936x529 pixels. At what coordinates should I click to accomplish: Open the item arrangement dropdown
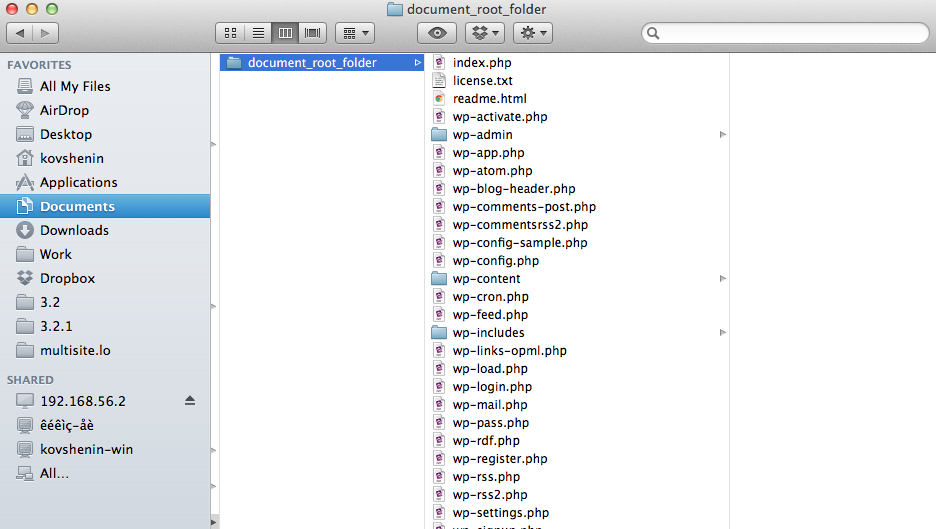pos(355,33)
